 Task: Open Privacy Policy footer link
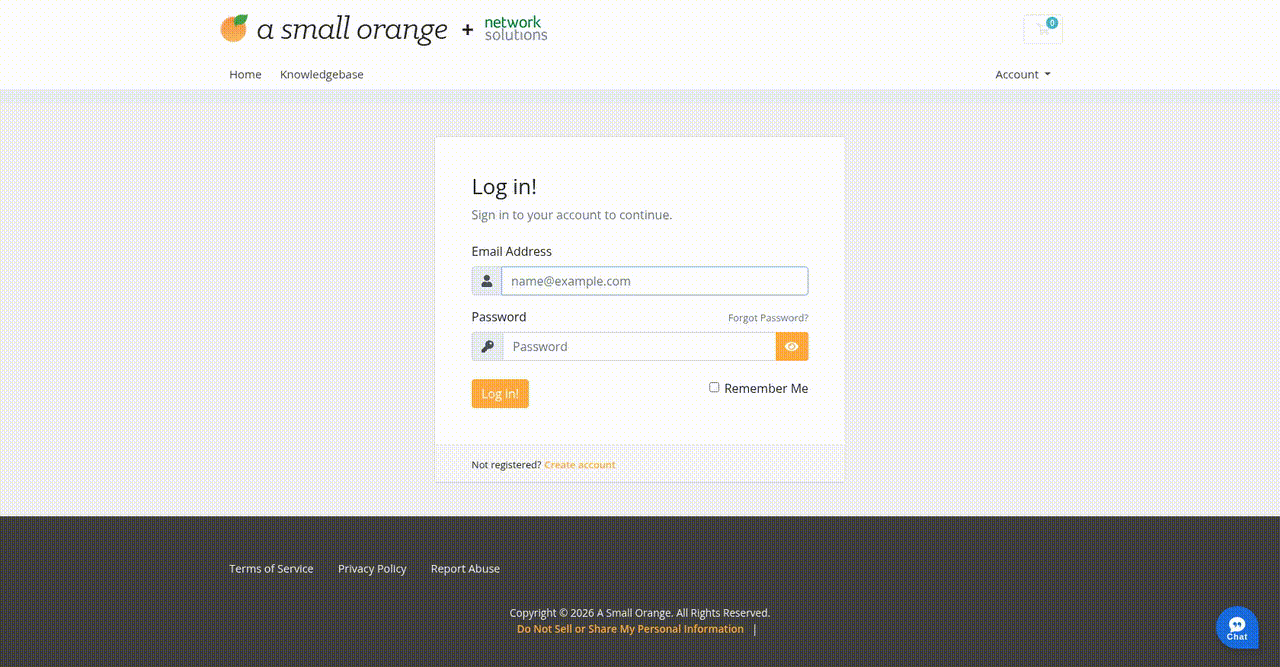[372, 568]
